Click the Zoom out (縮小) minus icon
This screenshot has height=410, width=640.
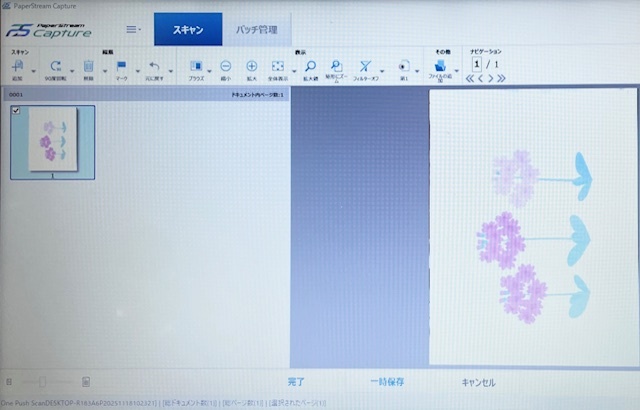[x=226, y=66]
